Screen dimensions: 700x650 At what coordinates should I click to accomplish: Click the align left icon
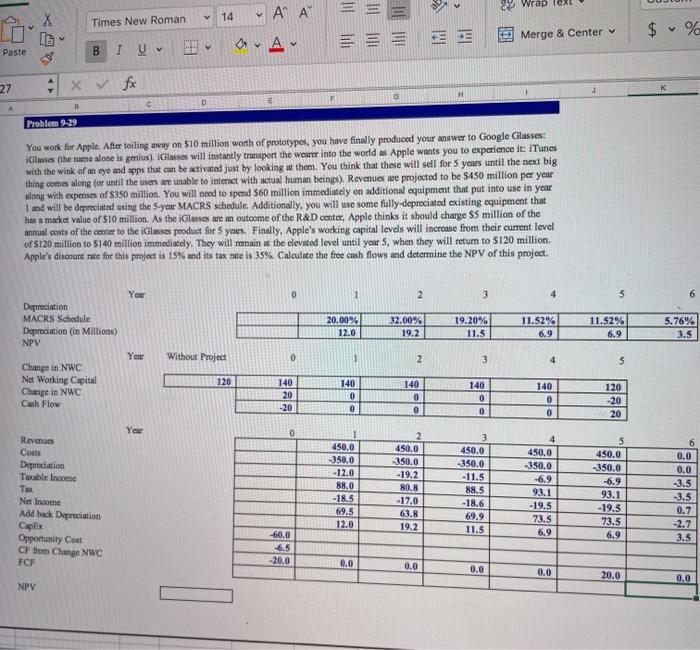click(347, 41)
